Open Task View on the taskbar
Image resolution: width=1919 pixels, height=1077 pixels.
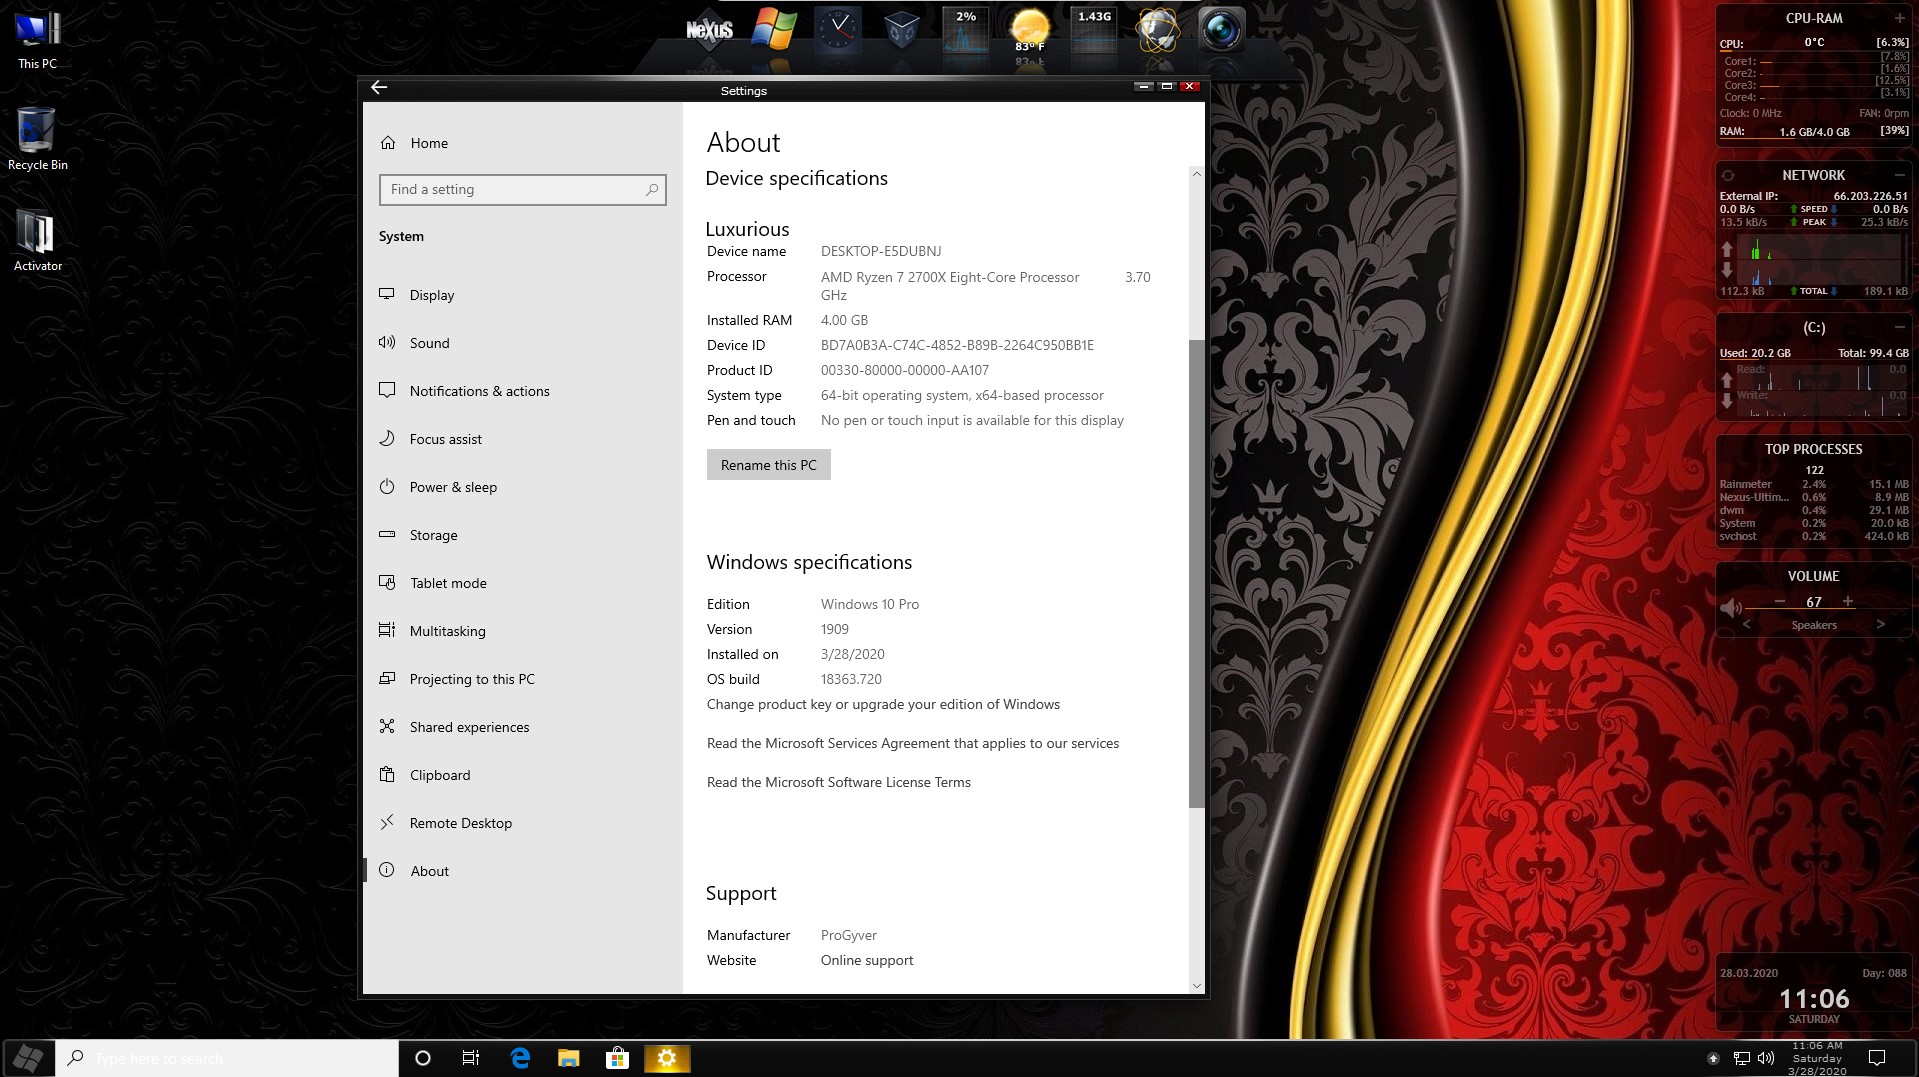[471, 1058]
